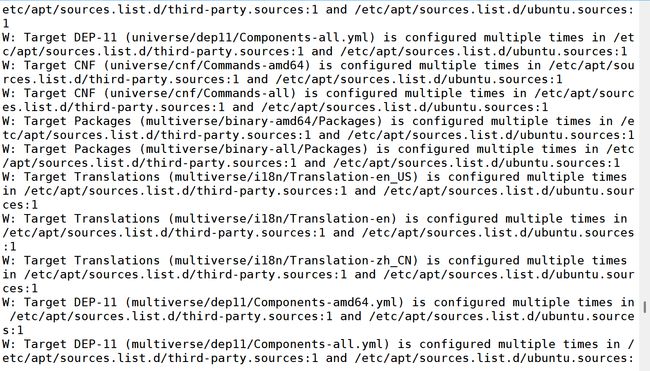
Task: Click the CNF label on the Commands-all line
Action: tap(85, 93)
